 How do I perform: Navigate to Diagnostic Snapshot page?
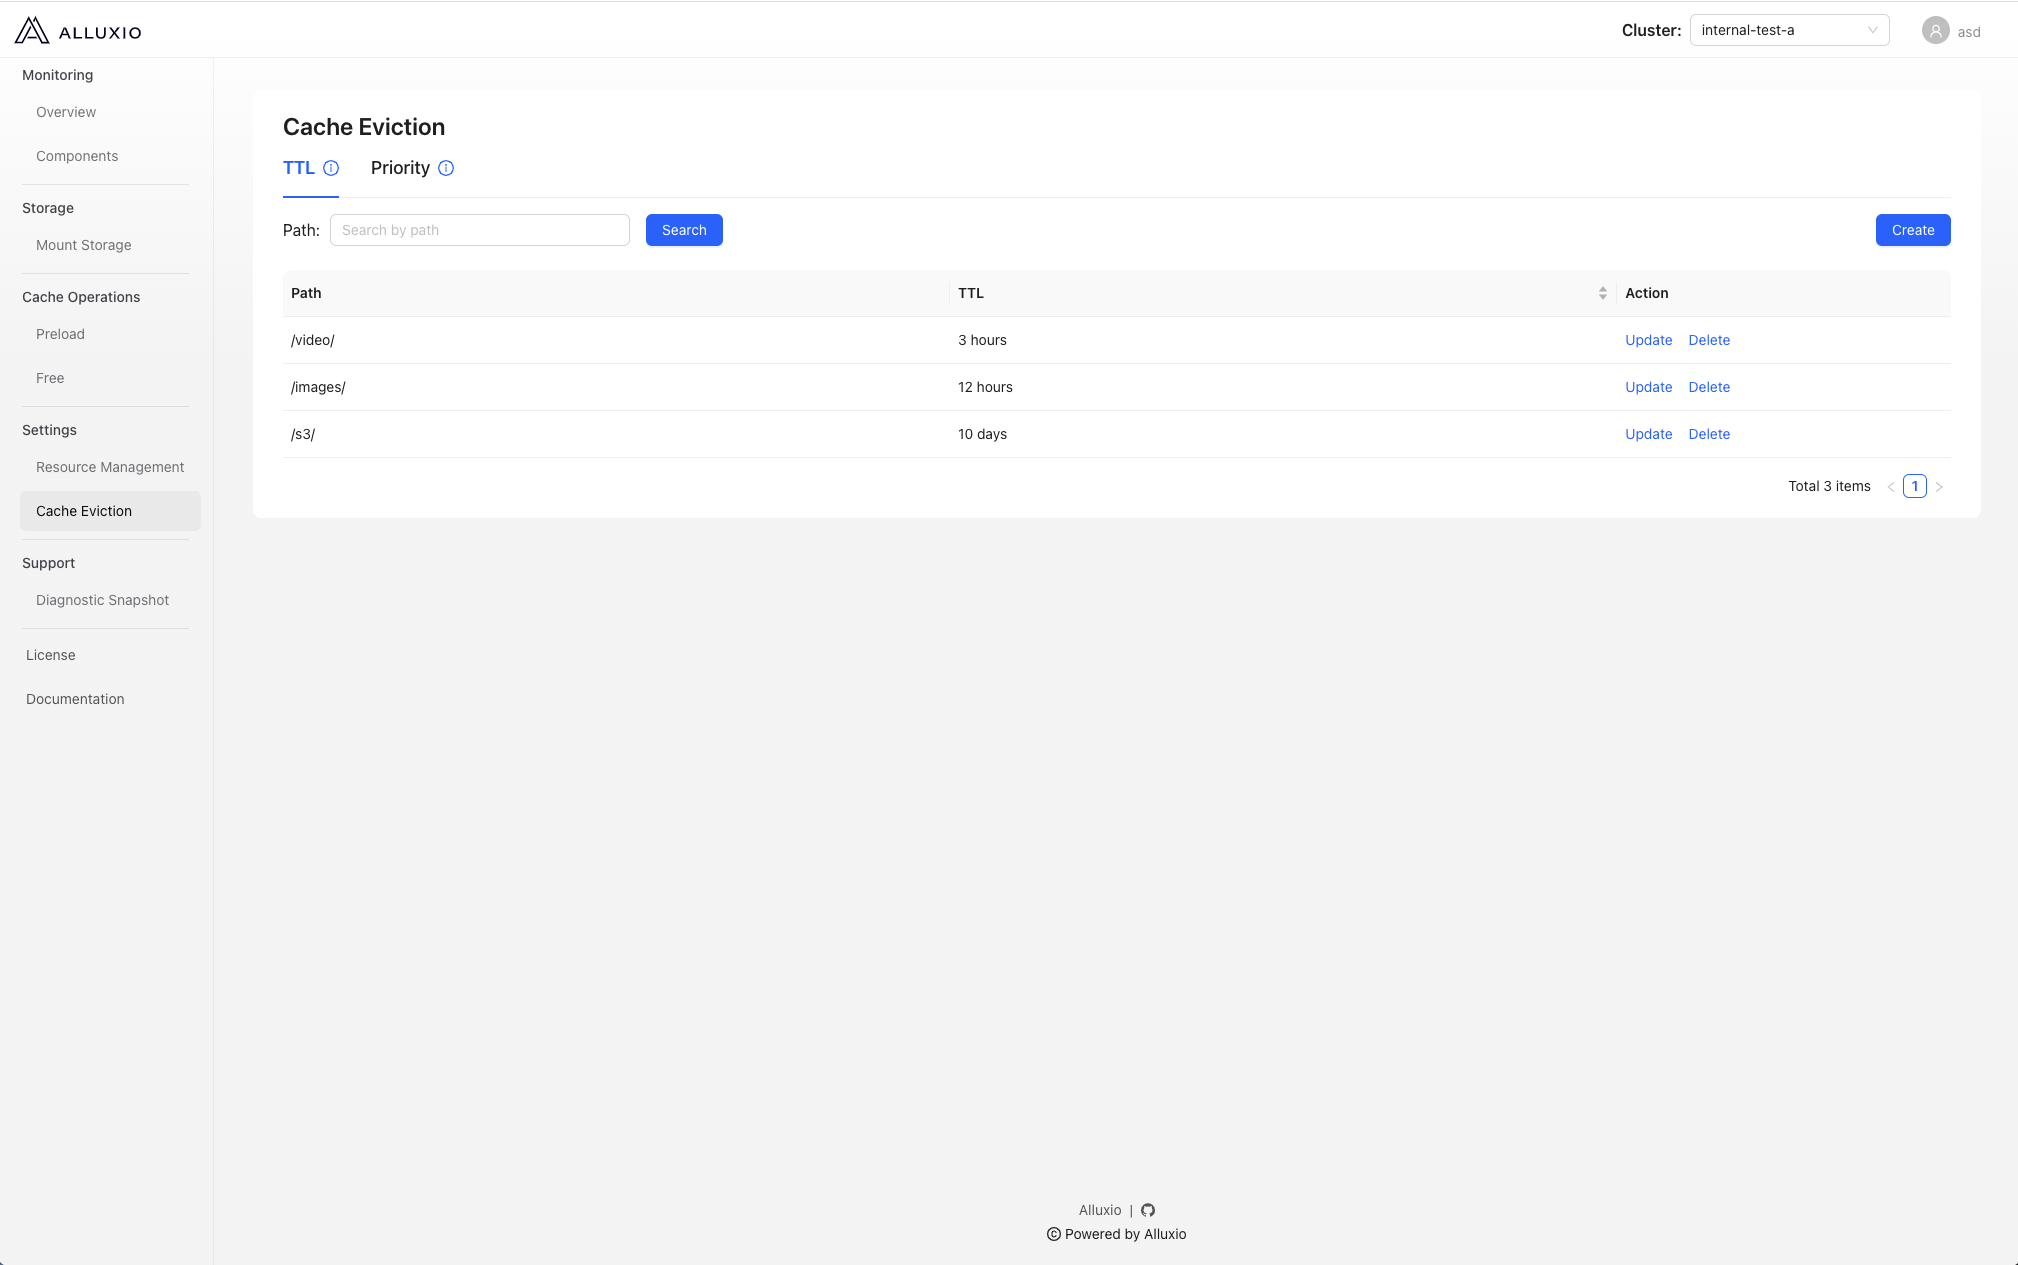pyautogui.click(x=102, y=600)
